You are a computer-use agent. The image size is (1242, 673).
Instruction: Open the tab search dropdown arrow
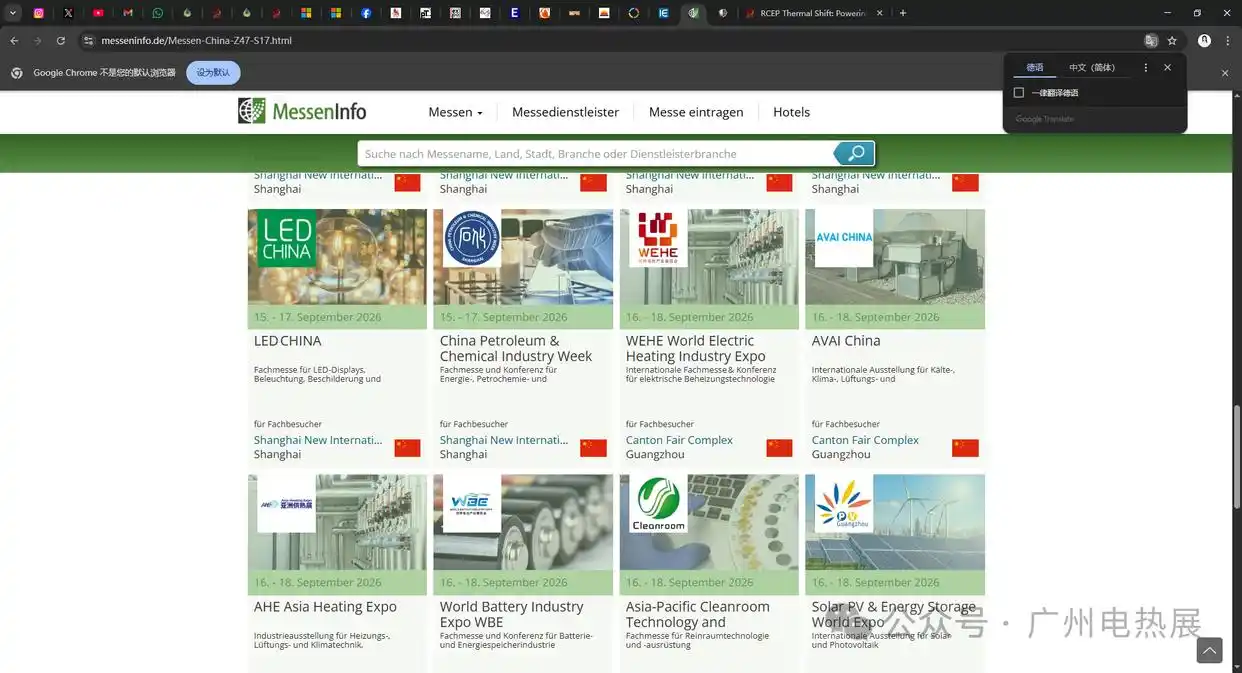[13, 13]
